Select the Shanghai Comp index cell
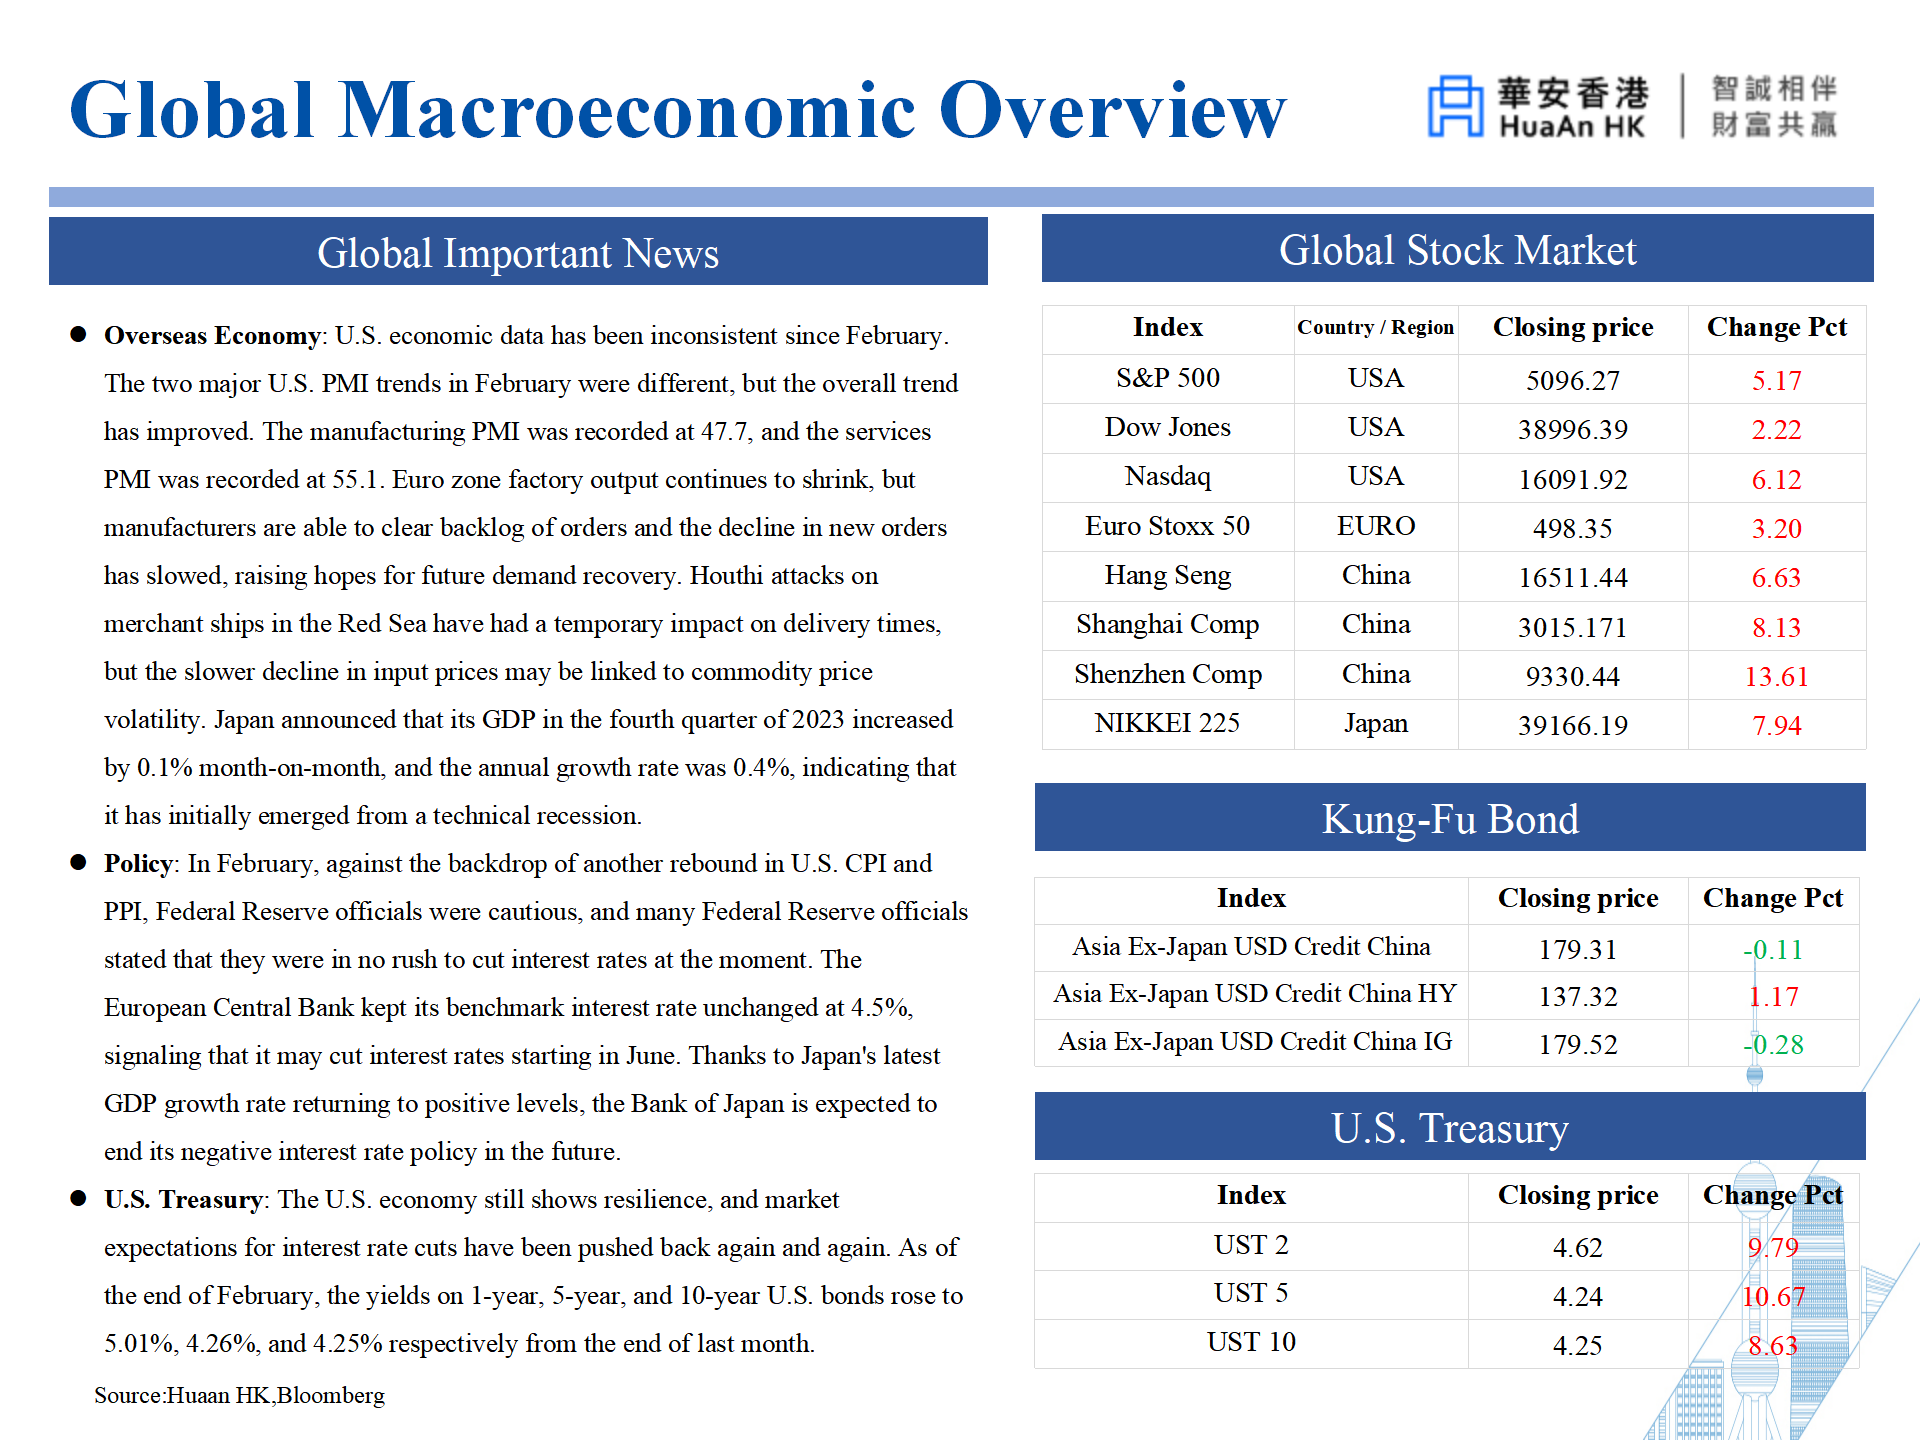 point(1168,624)
